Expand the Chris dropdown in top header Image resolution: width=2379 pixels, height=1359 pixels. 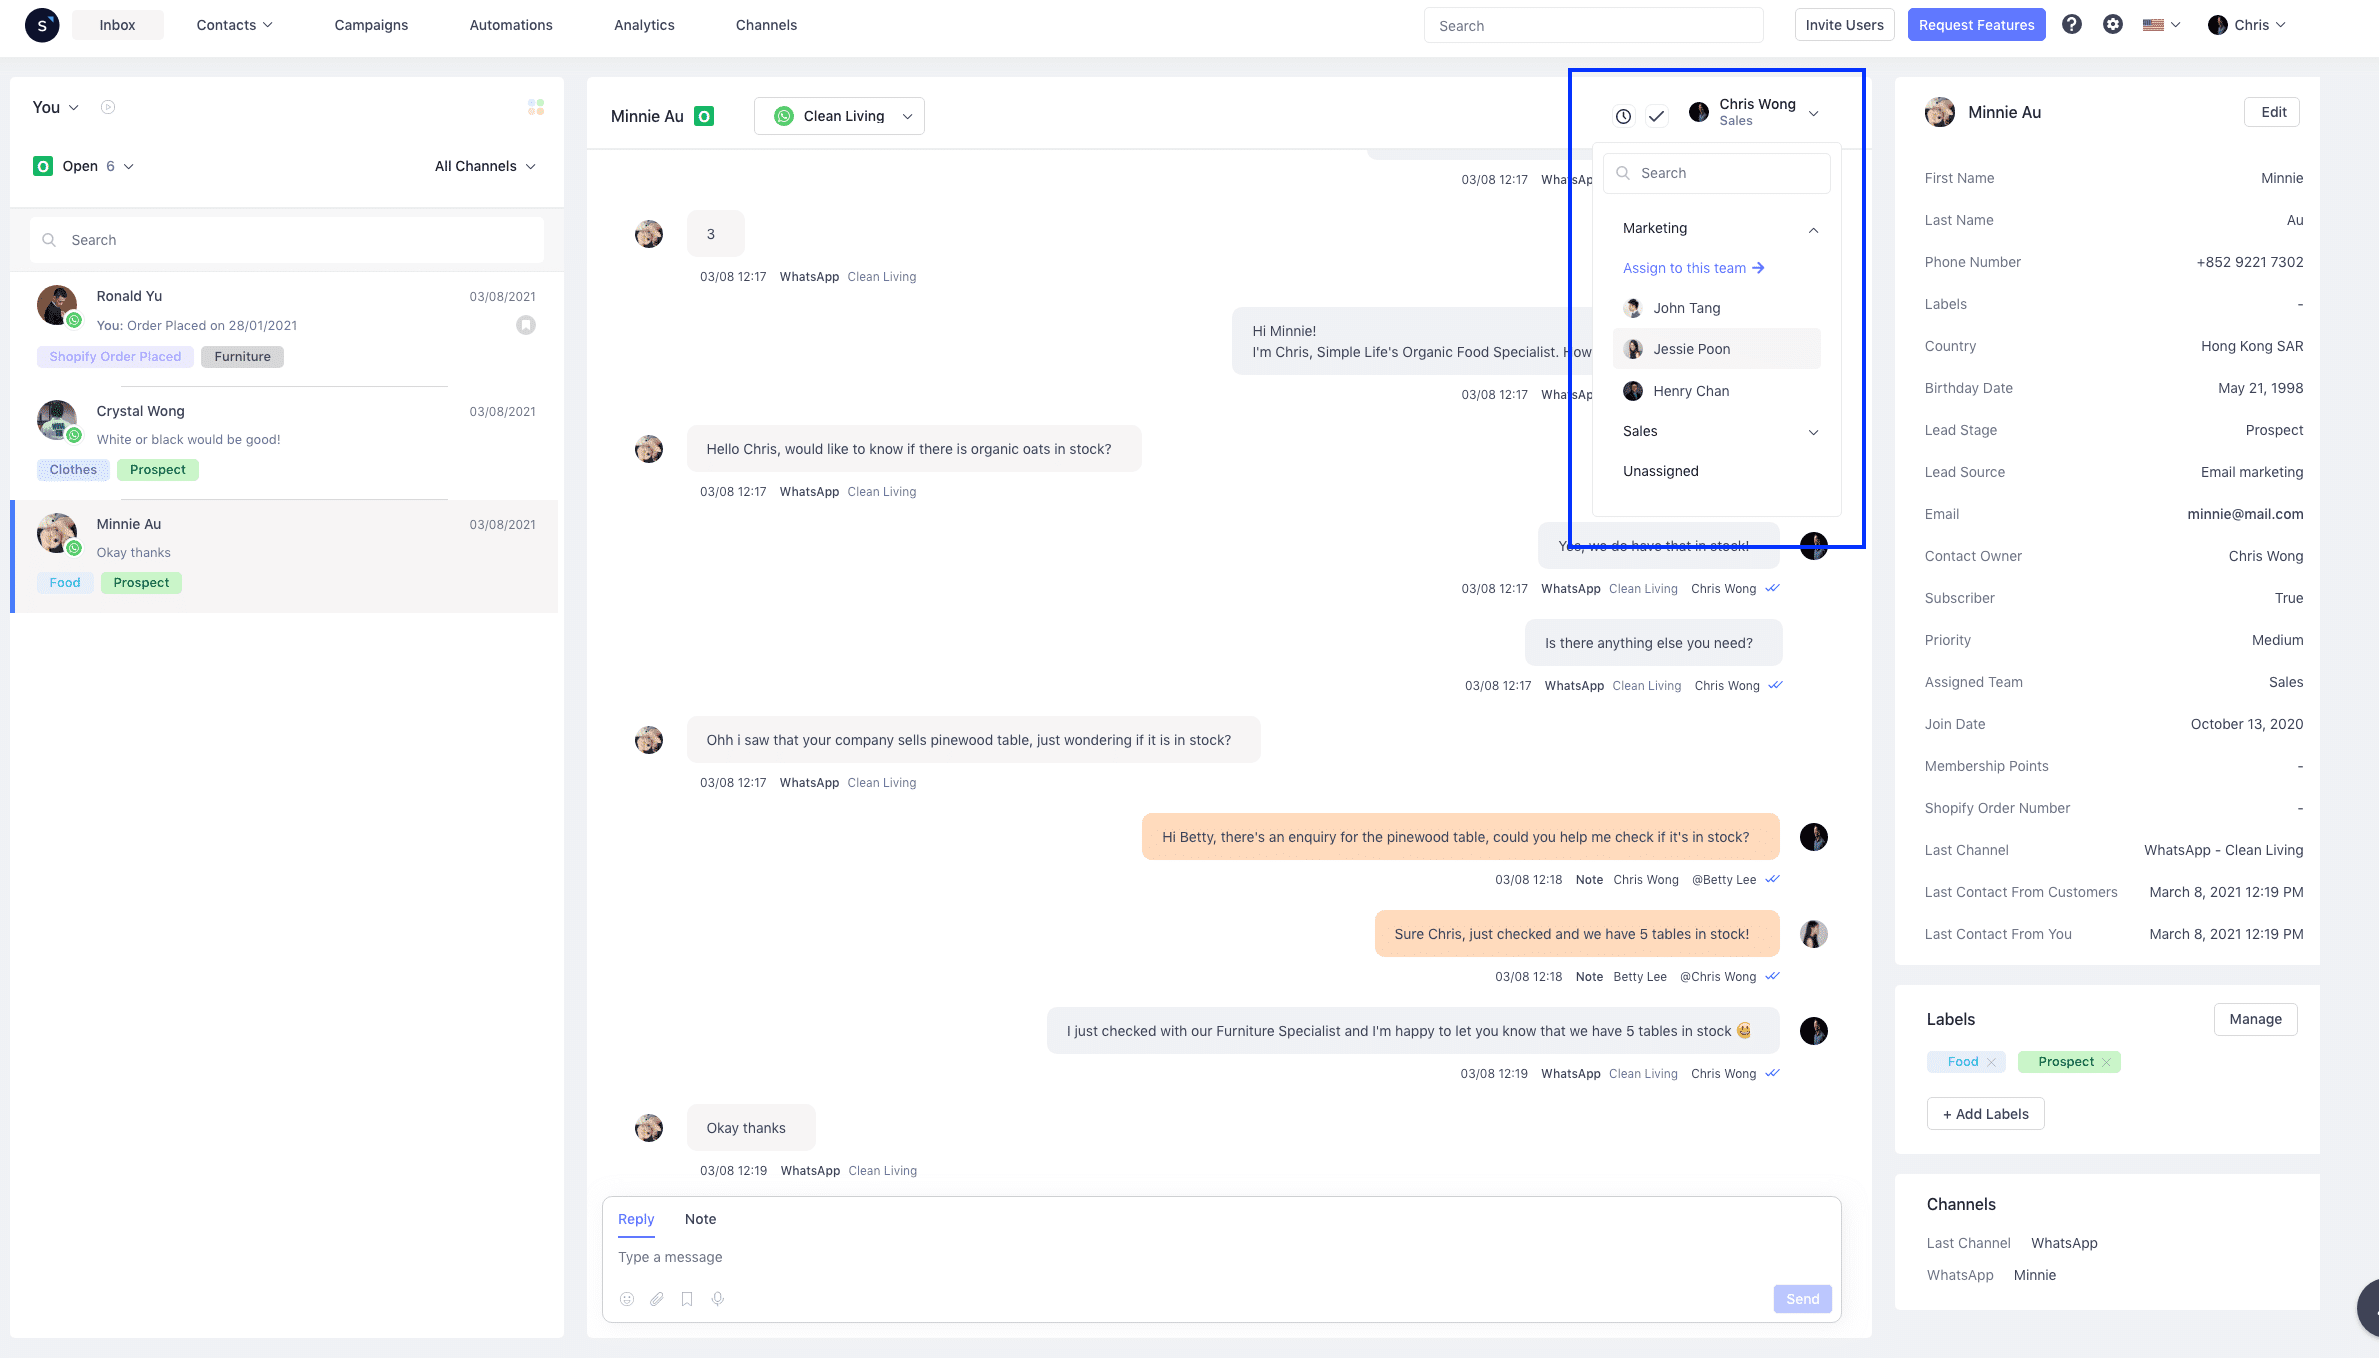[2283, 25]
